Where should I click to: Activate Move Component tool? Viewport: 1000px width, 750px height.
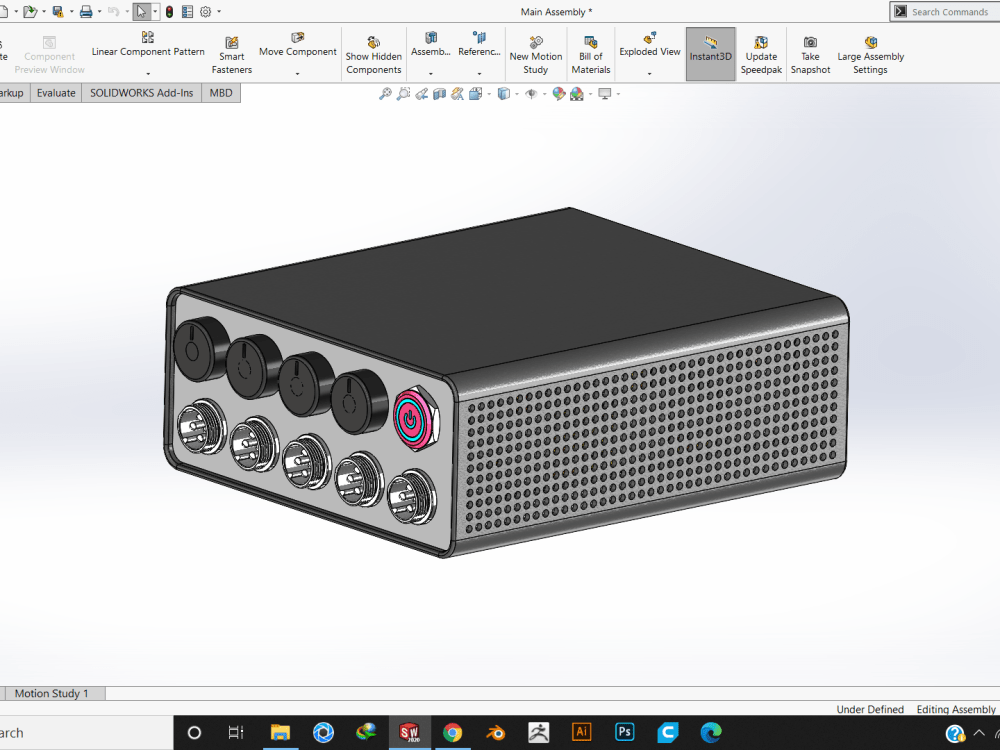(297, 45)
